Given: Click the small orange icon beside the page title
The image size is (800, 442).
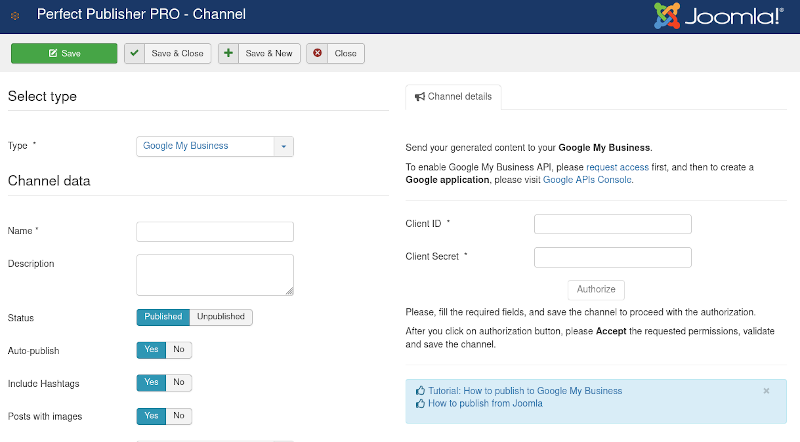Looking at the screenshot, I should point(15,16).
